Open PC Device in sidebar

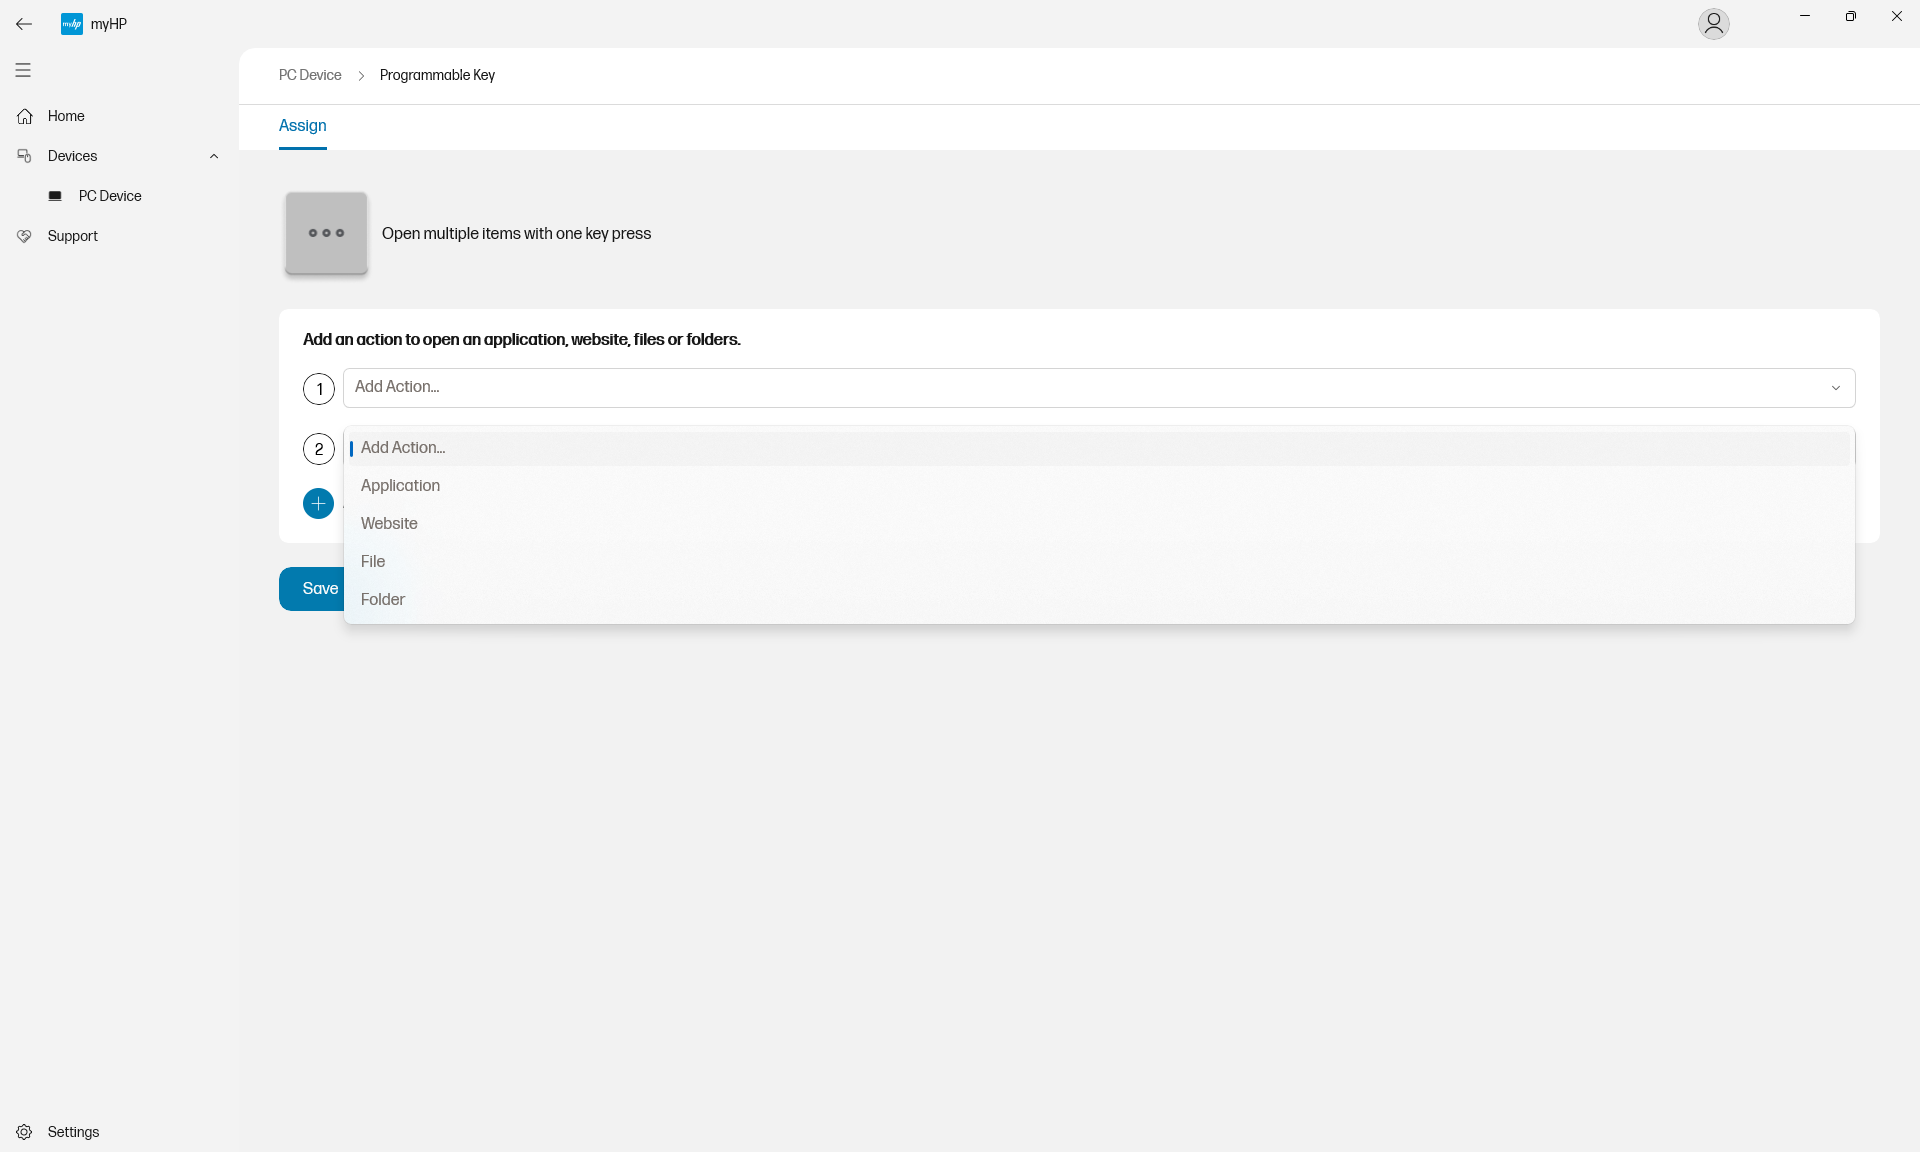[x=110, y=196]
